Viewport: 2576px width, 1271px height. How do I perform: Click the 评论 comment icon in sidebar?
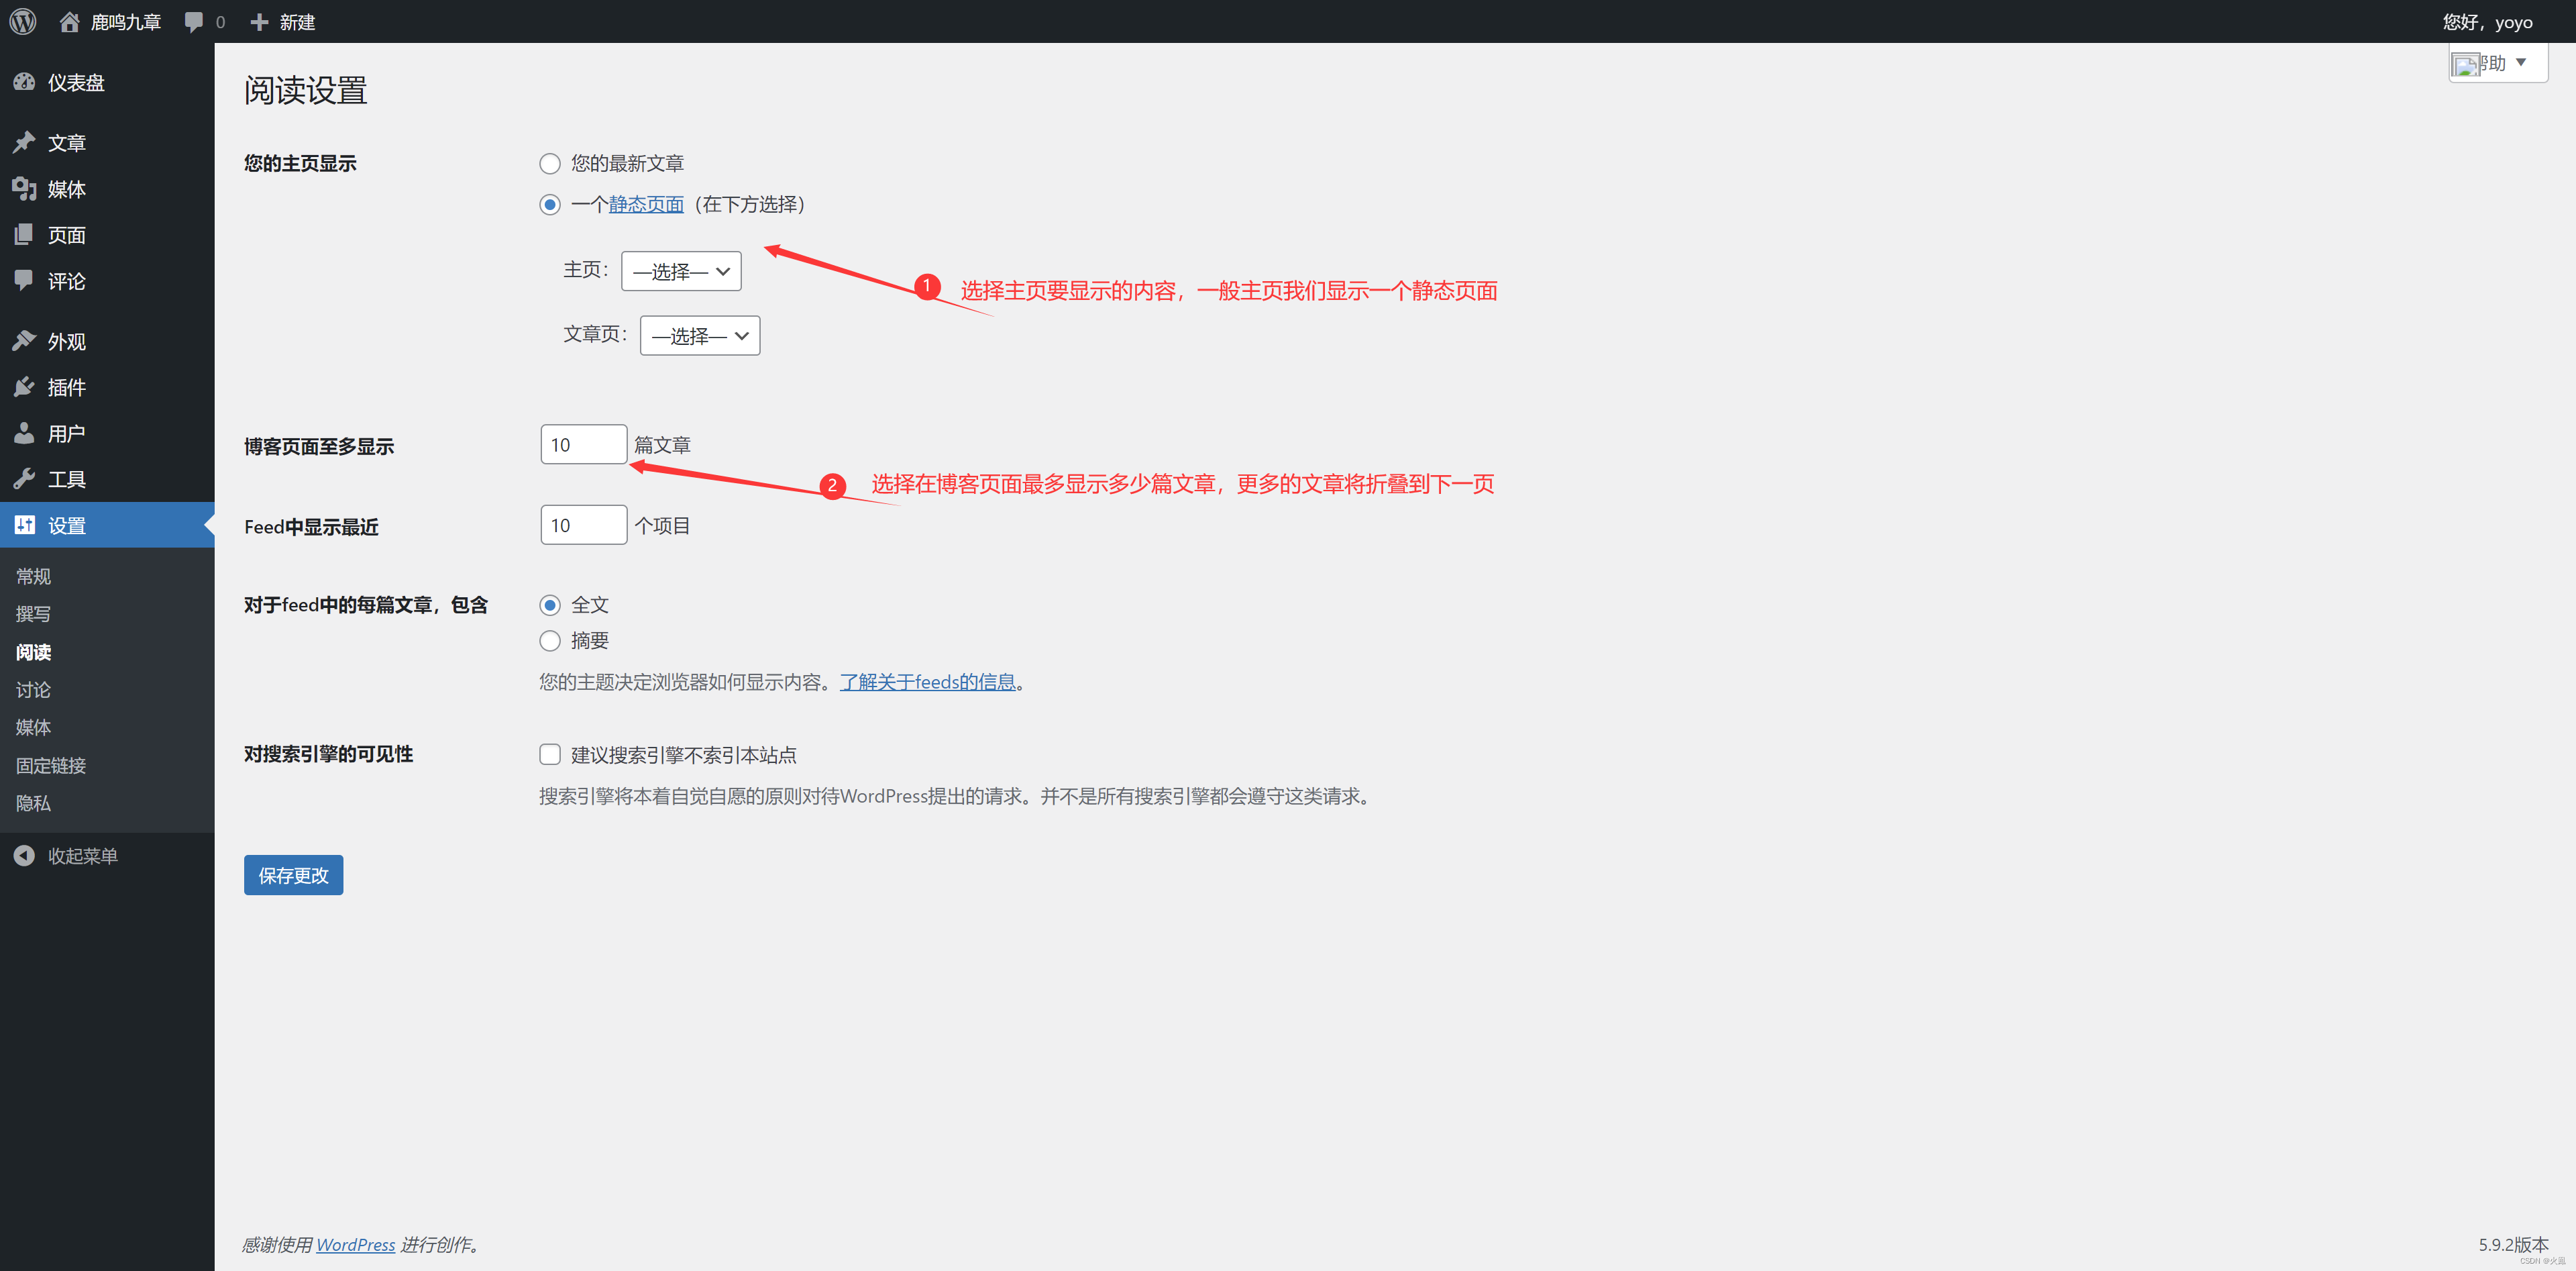24,280
